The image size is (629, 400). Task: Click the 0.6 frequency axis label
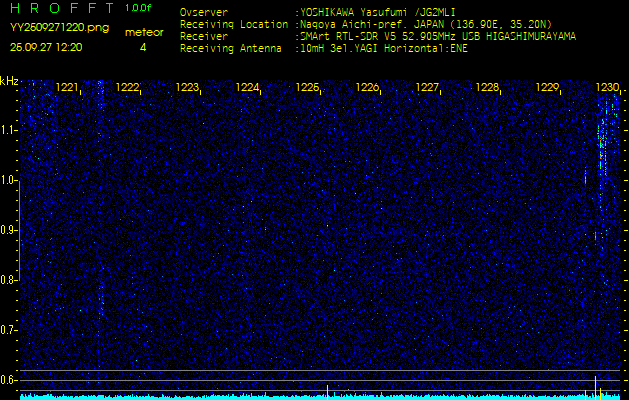9,379
